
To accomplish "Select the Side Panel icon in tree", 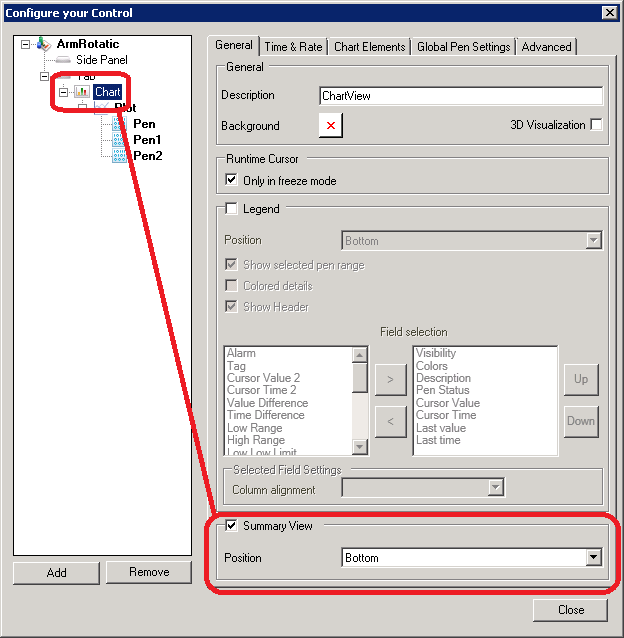I will (63, 60).
